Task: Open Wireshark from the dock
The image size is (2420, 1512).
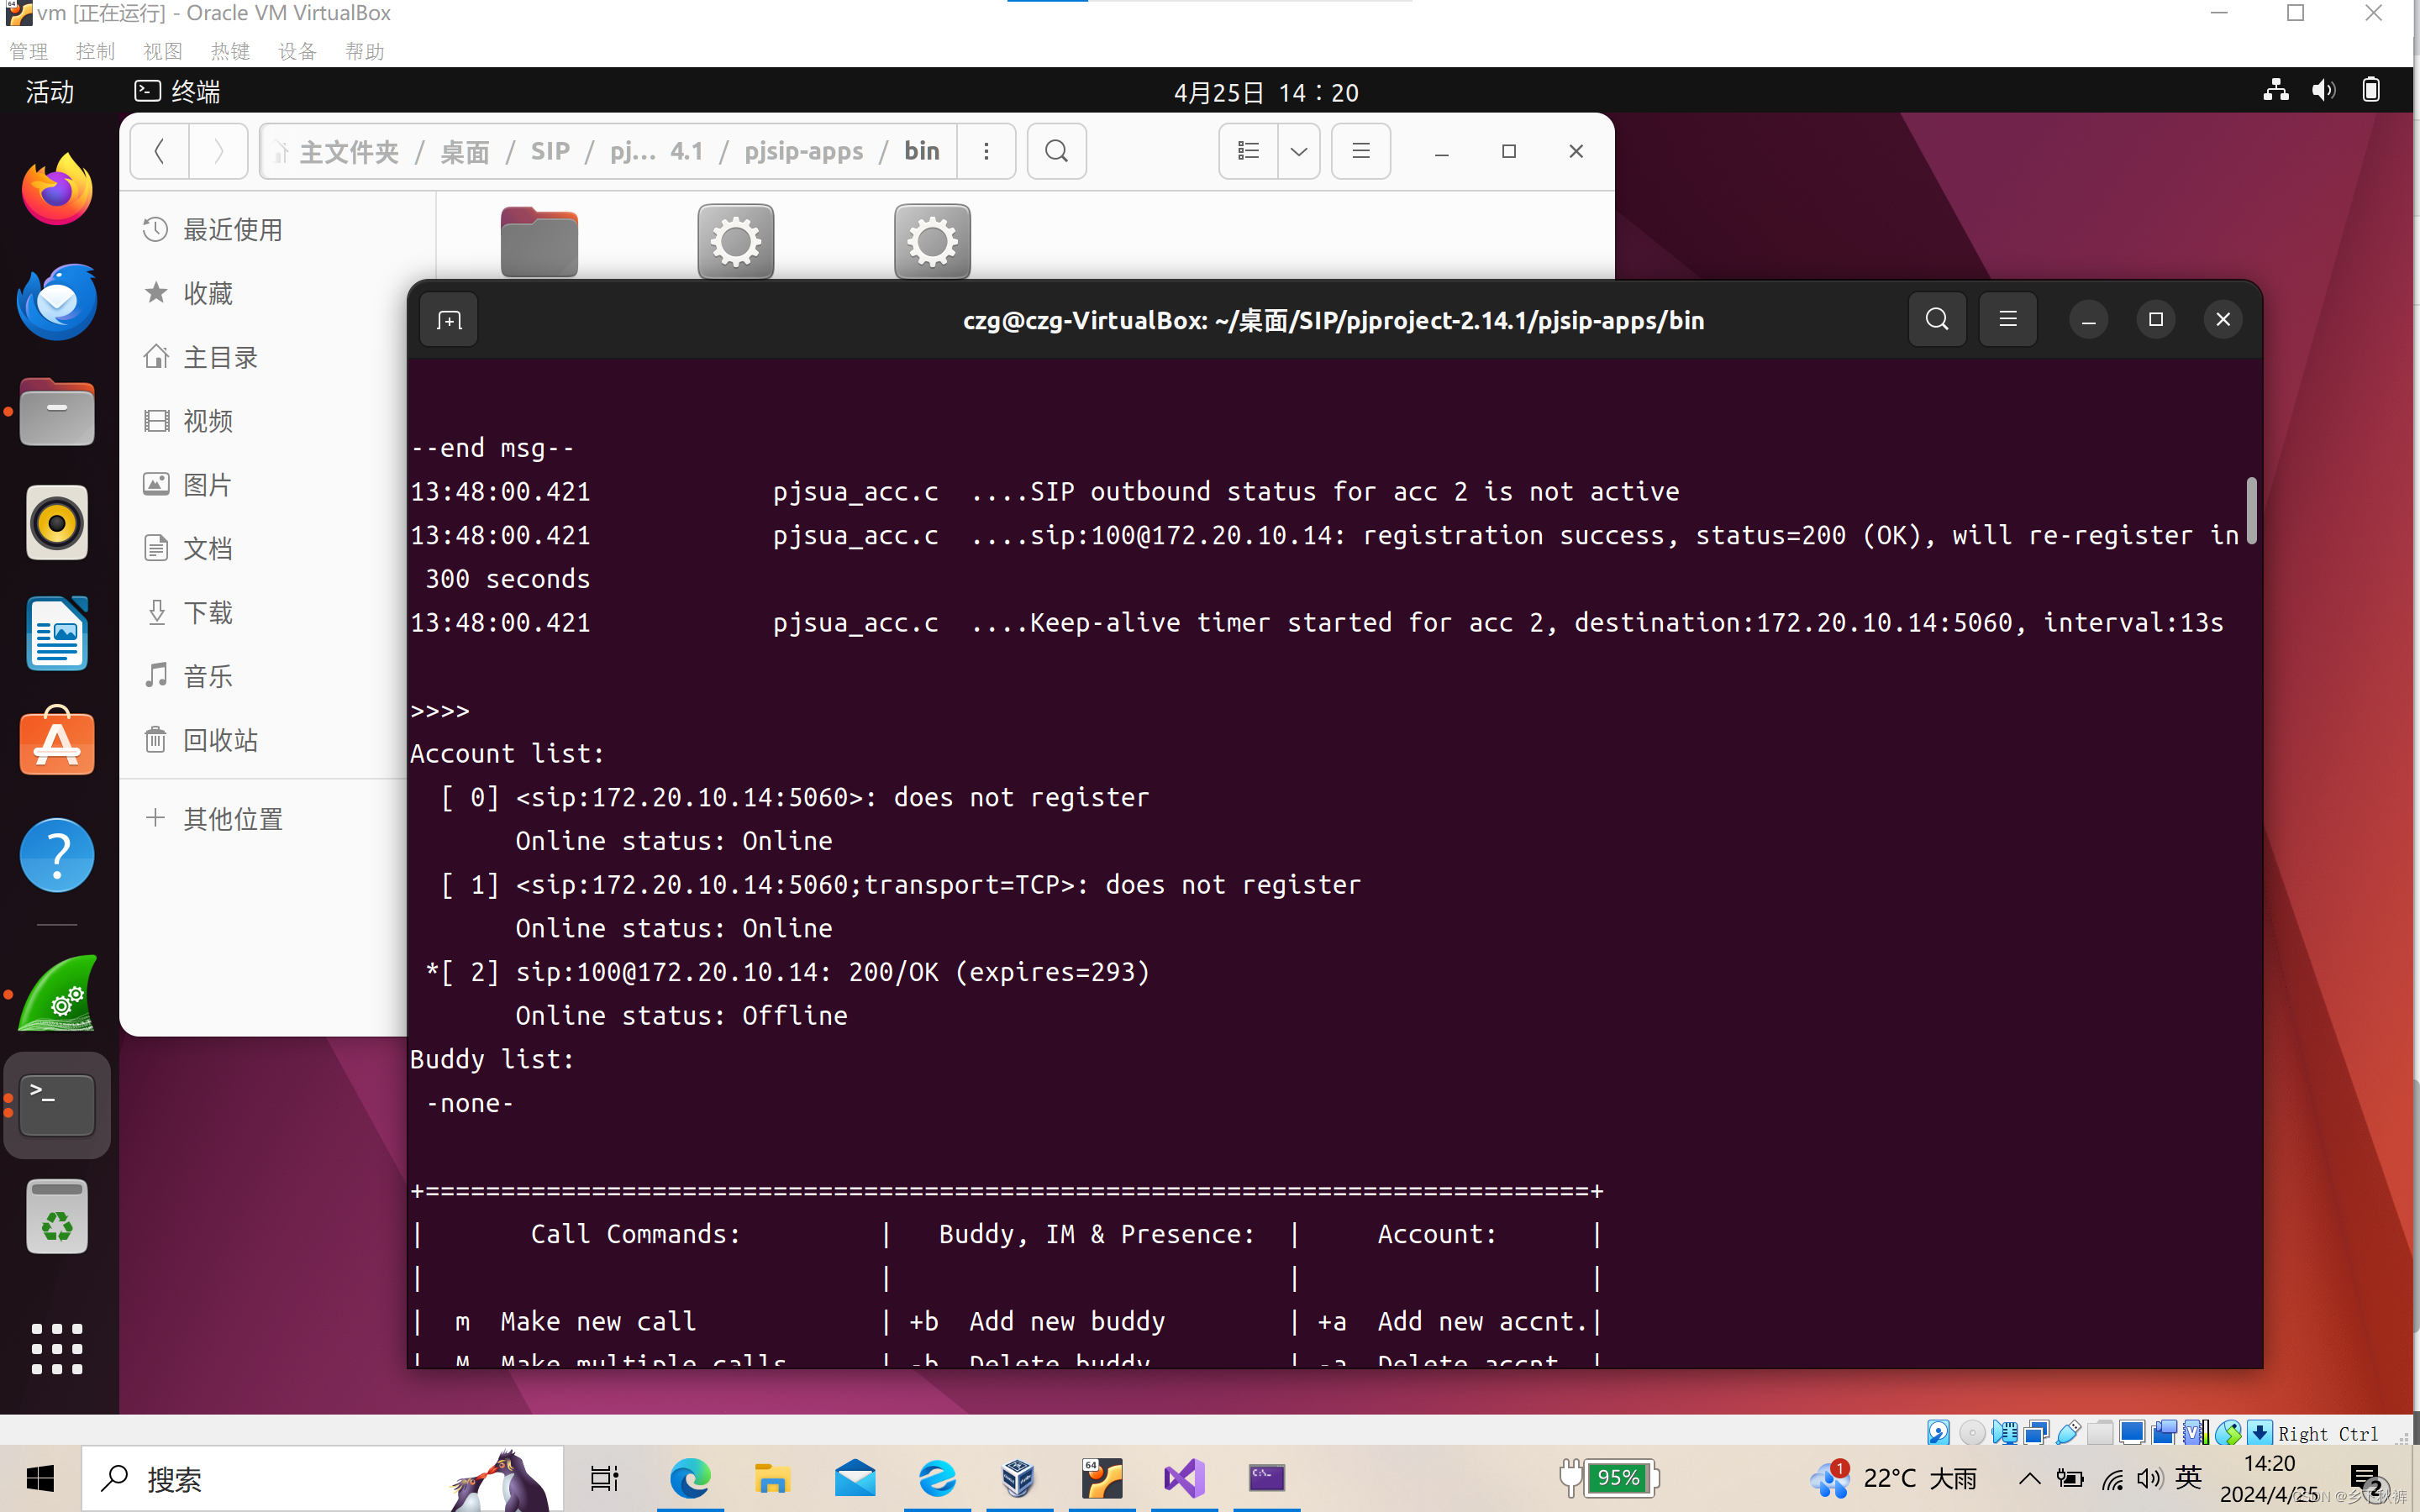Action: (57, 993)
